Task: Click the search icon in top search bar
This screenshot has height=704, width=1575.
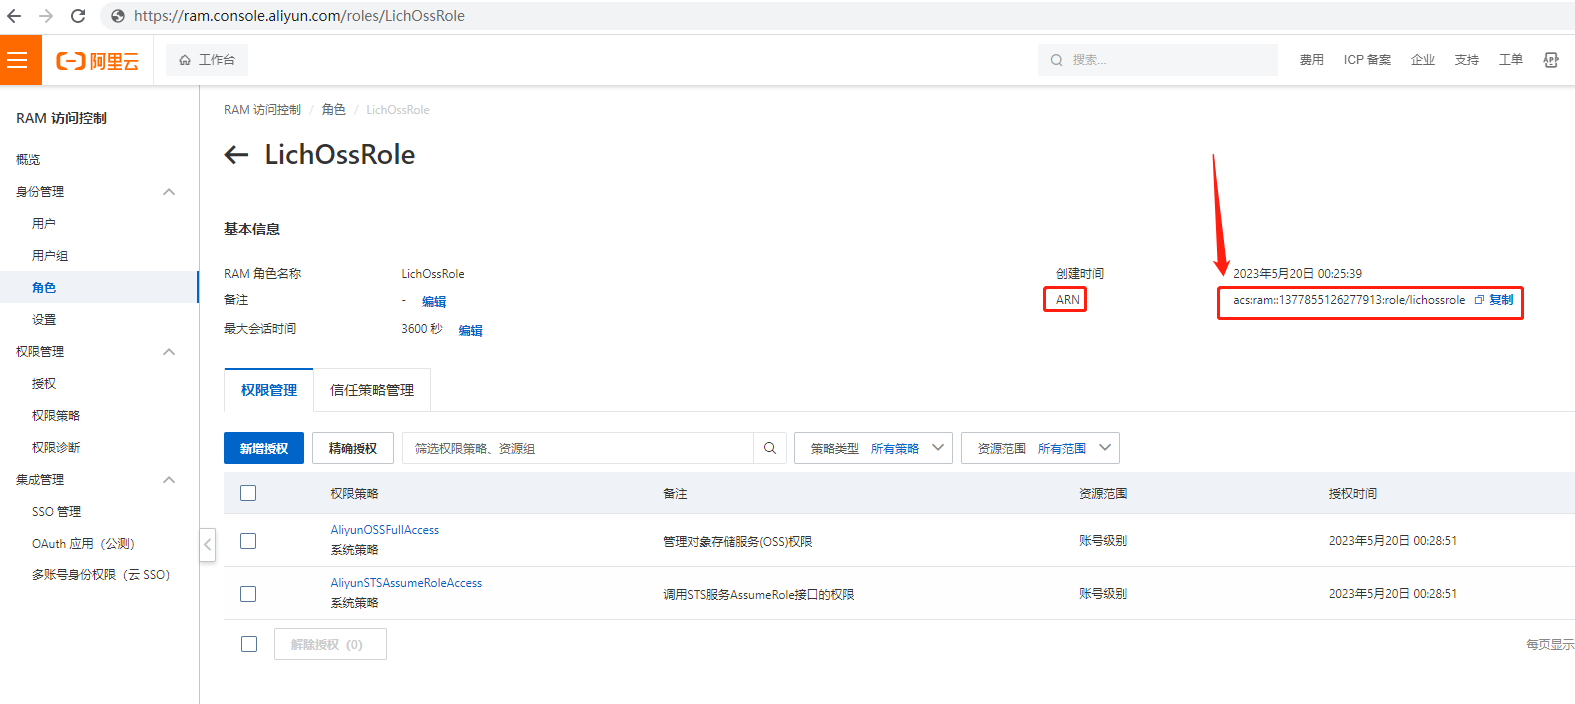Action: coord(1056,60)
